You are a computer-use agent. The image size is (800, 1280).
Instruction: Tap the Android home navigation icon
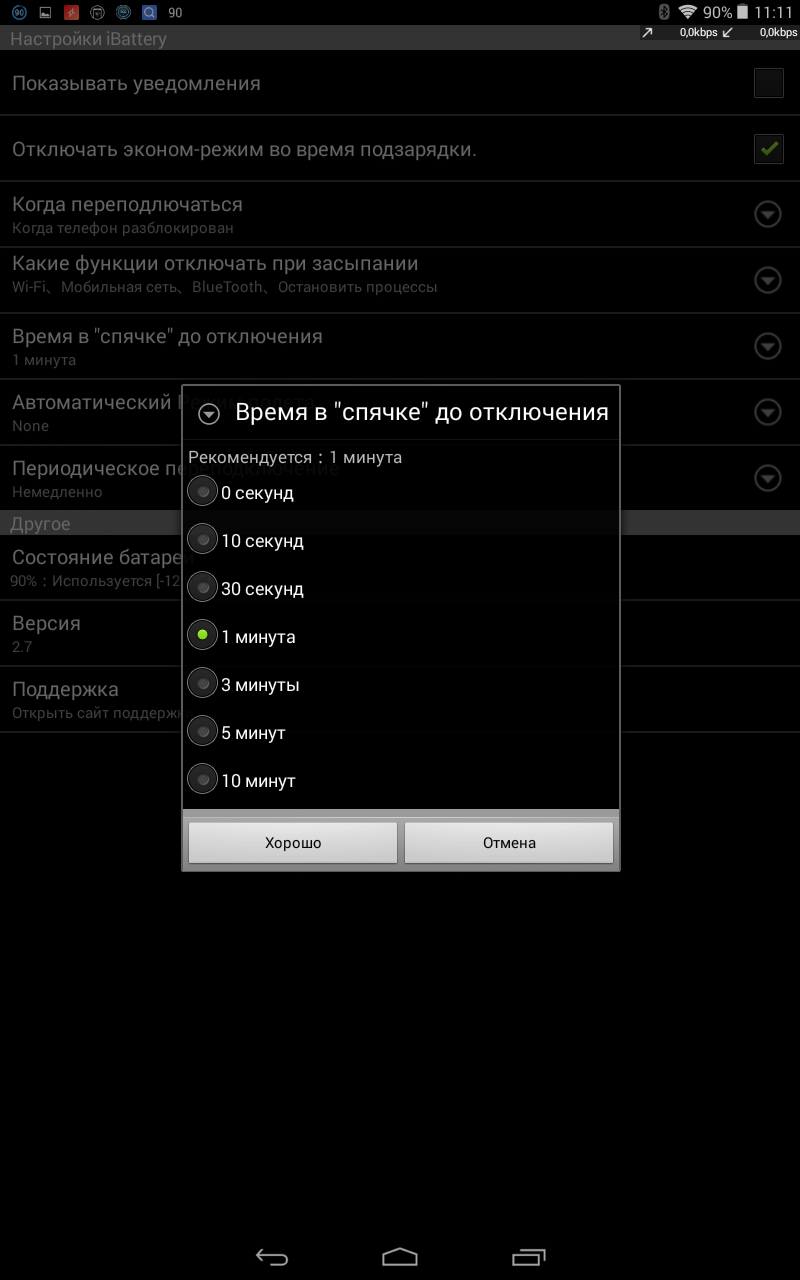[400, 1257]
